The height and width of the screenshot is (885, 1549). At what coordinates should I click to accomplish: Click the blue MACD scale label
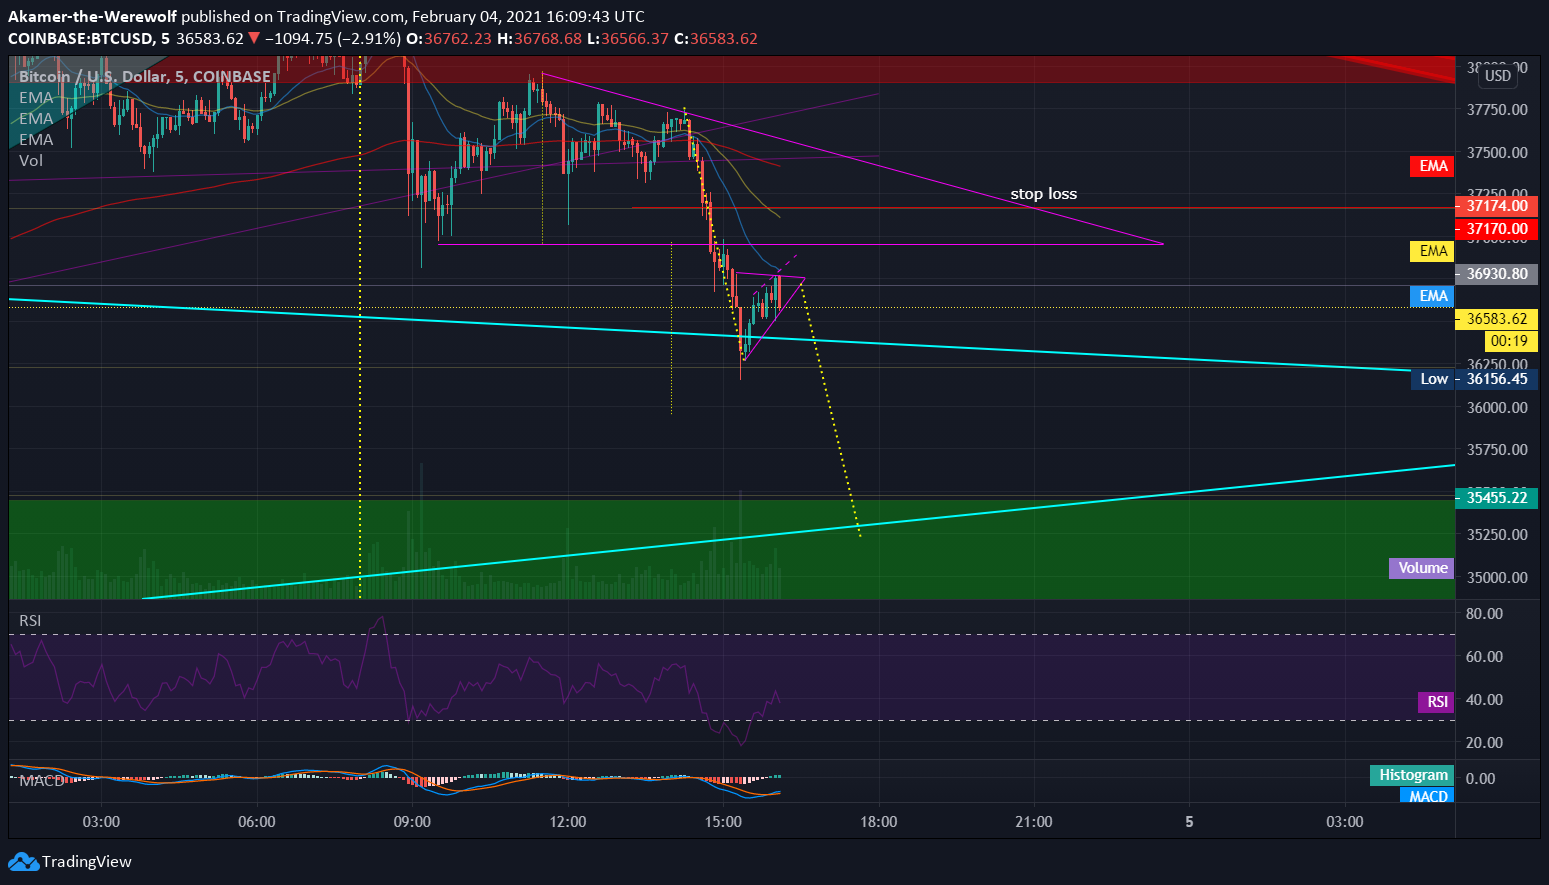[x=1428, y=796]
